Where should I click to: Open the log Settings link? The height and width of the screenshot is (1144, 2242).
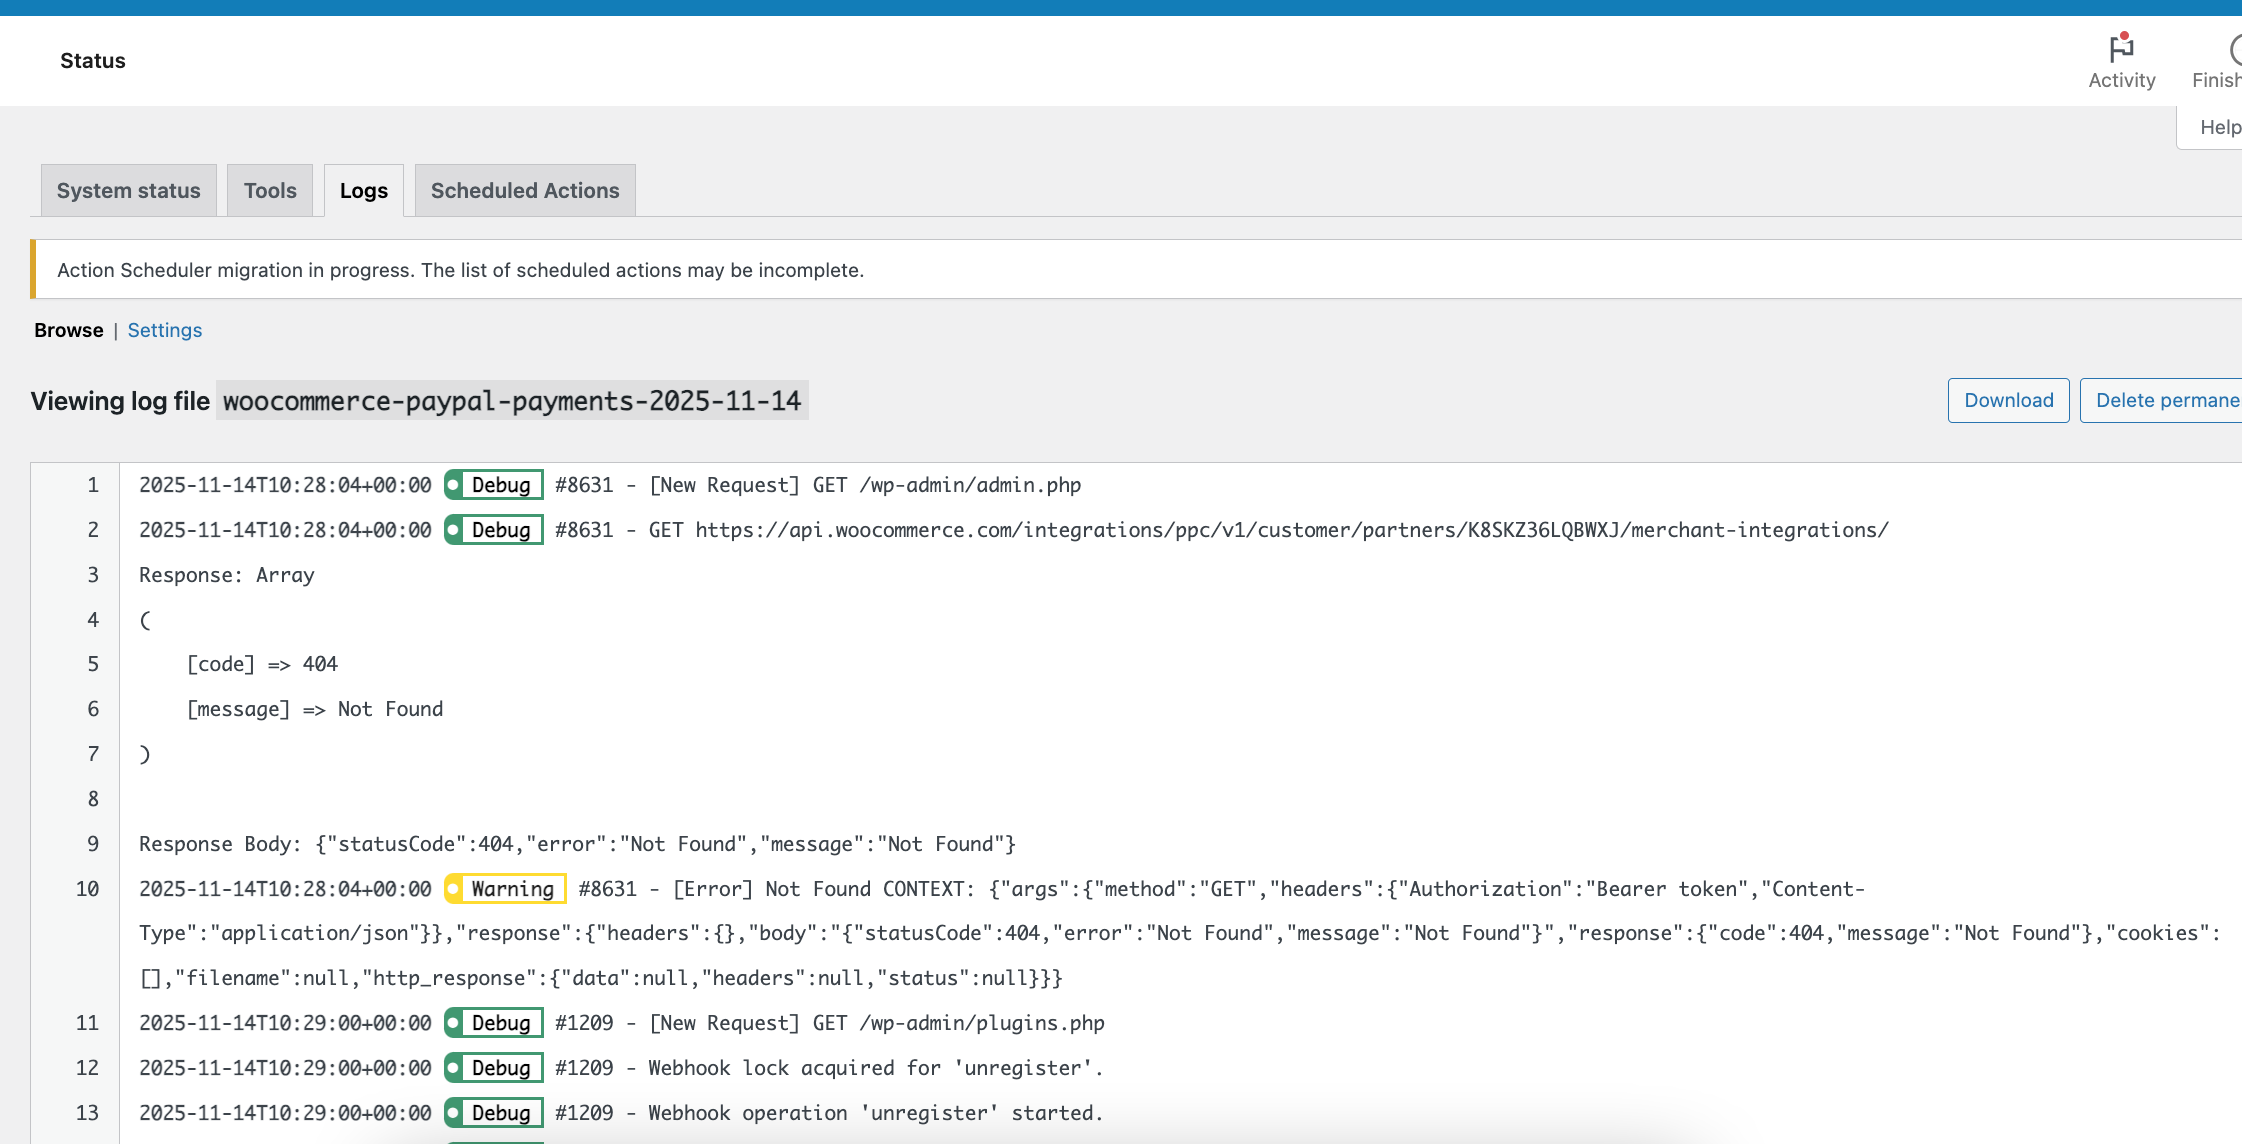[x=164, y=330]
